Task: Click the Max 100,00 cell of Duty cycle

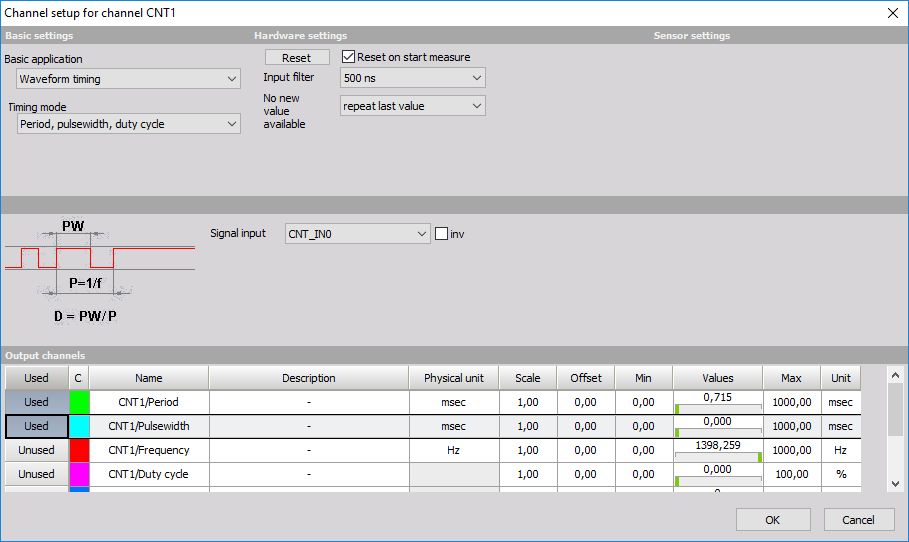Action: tap(792, 474)
